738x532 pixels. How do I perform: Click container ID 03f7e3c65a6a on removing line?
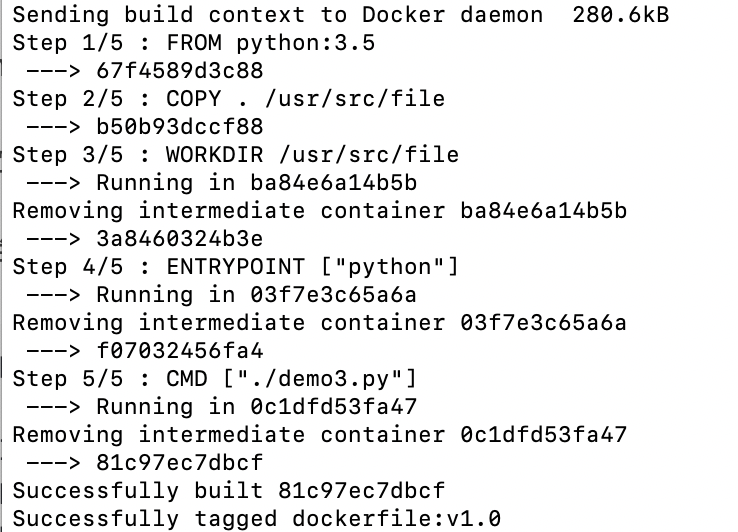click(543, 323)
